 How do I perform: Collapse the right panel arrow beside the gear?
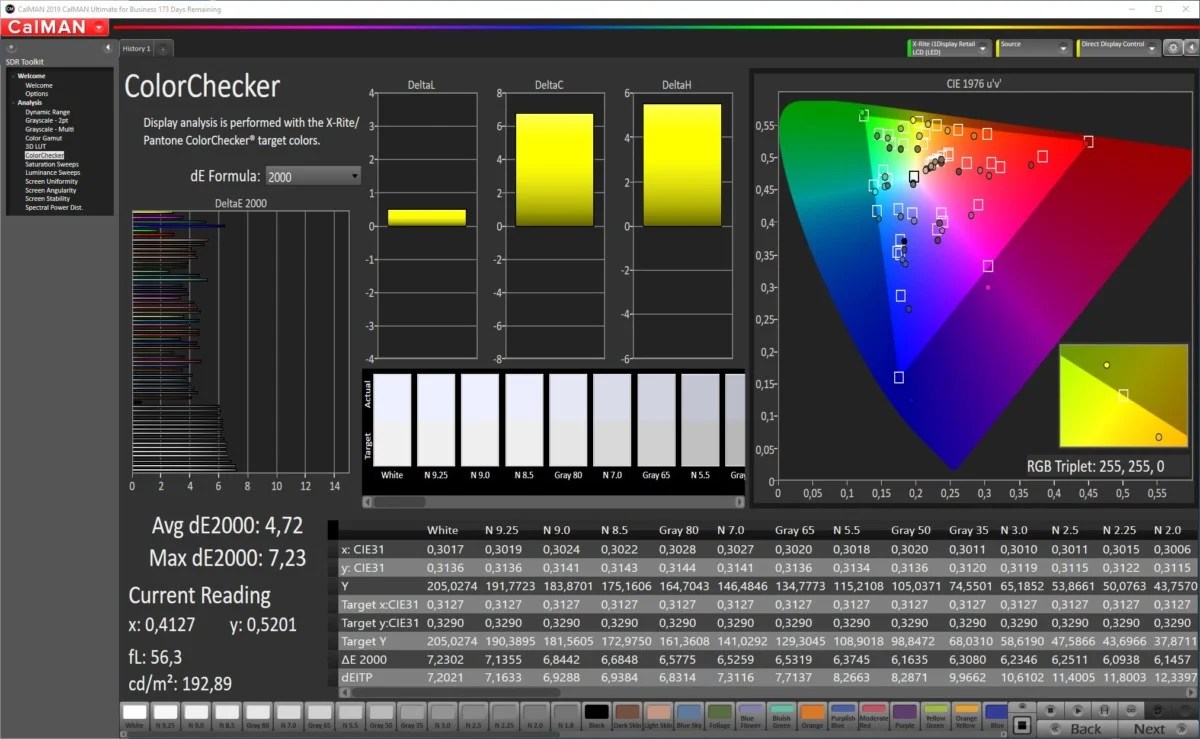pyautogui.click(x=1190, y=47)
